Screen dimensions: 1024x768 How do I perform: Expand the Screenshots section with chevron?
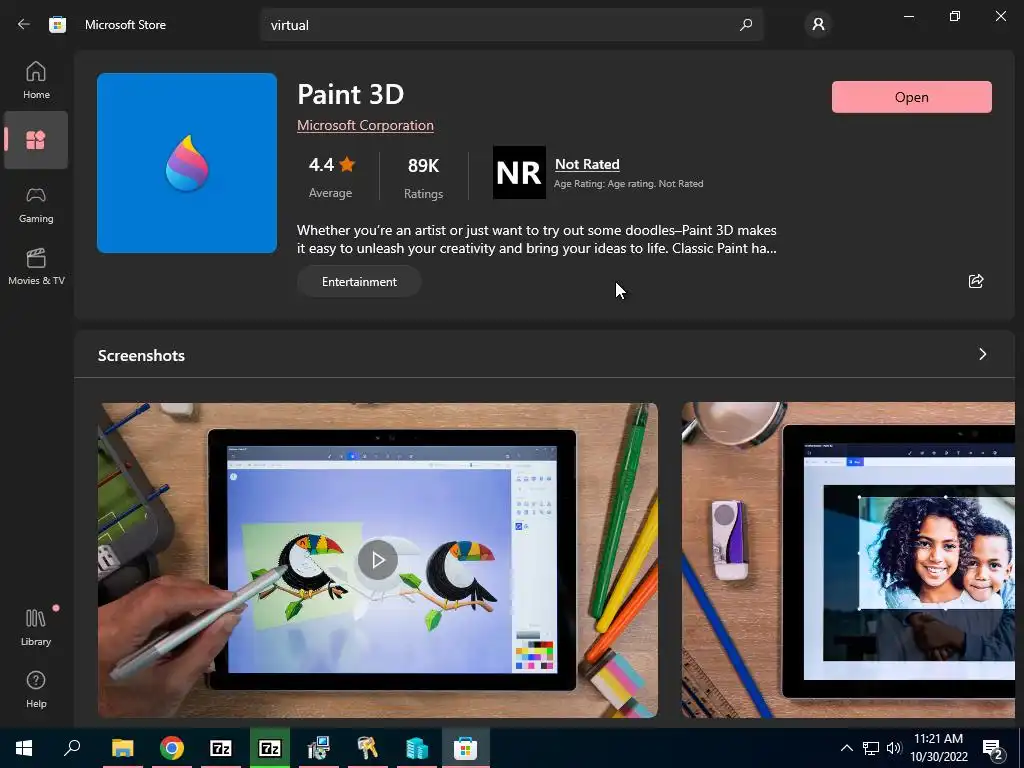(982, 354)
